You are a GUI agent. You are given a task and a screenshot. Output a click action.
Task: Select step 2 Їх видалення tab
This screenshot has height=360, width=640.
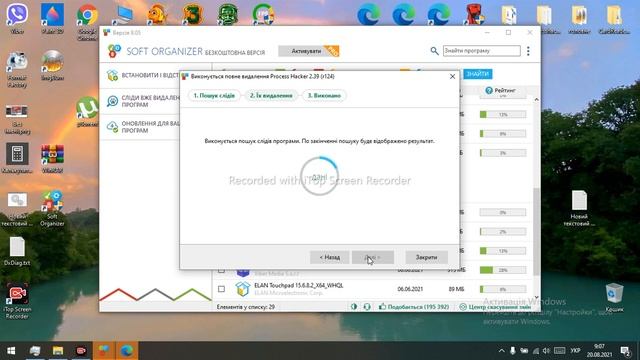coord(271,96)
